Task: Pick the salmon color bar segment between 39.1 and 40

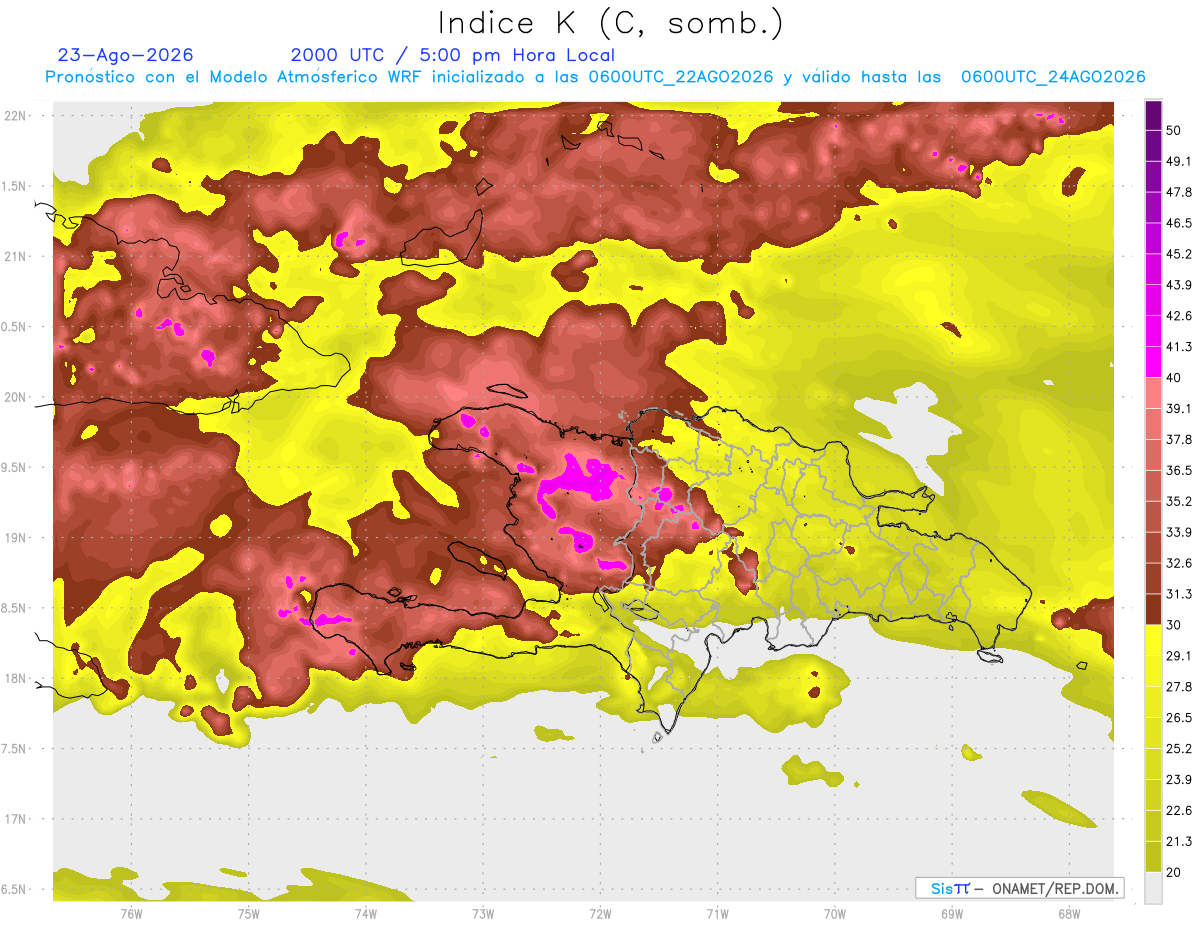Action: (x=1153, y=393)
